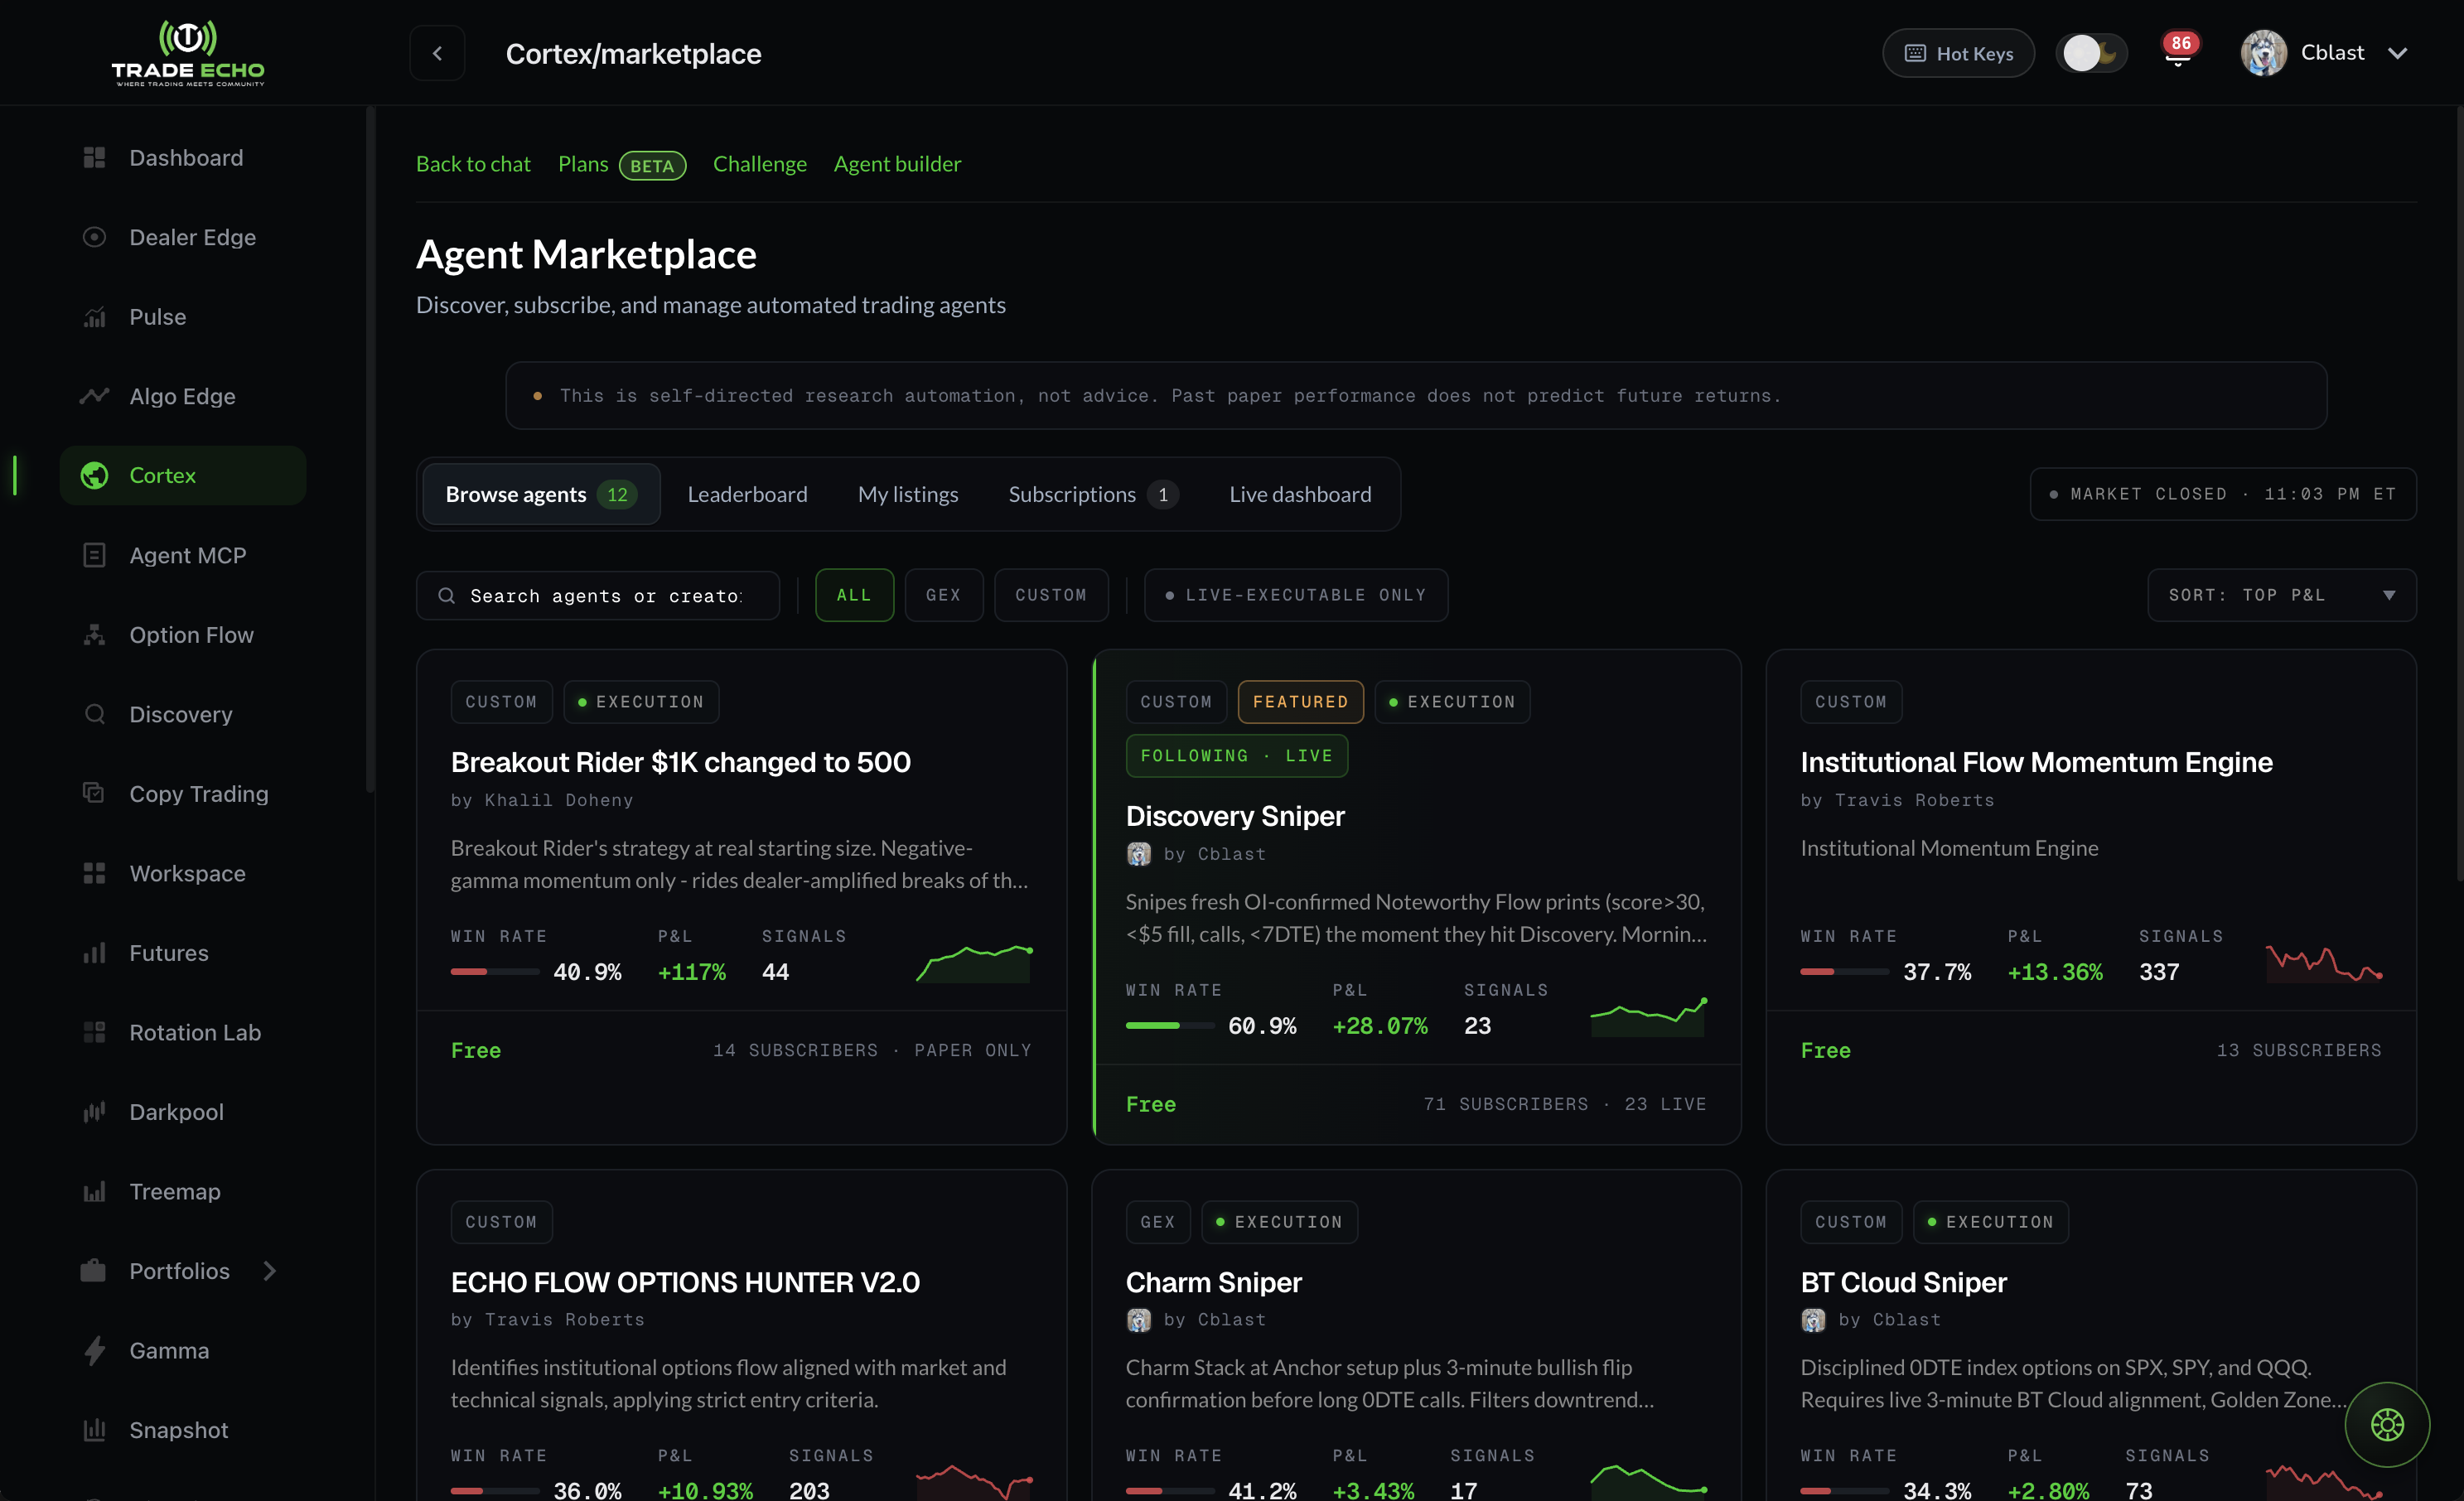Viewport: 2464px width, 1501px height.
Task: Select the Pulse chart icon
Action: coord(94,317)
